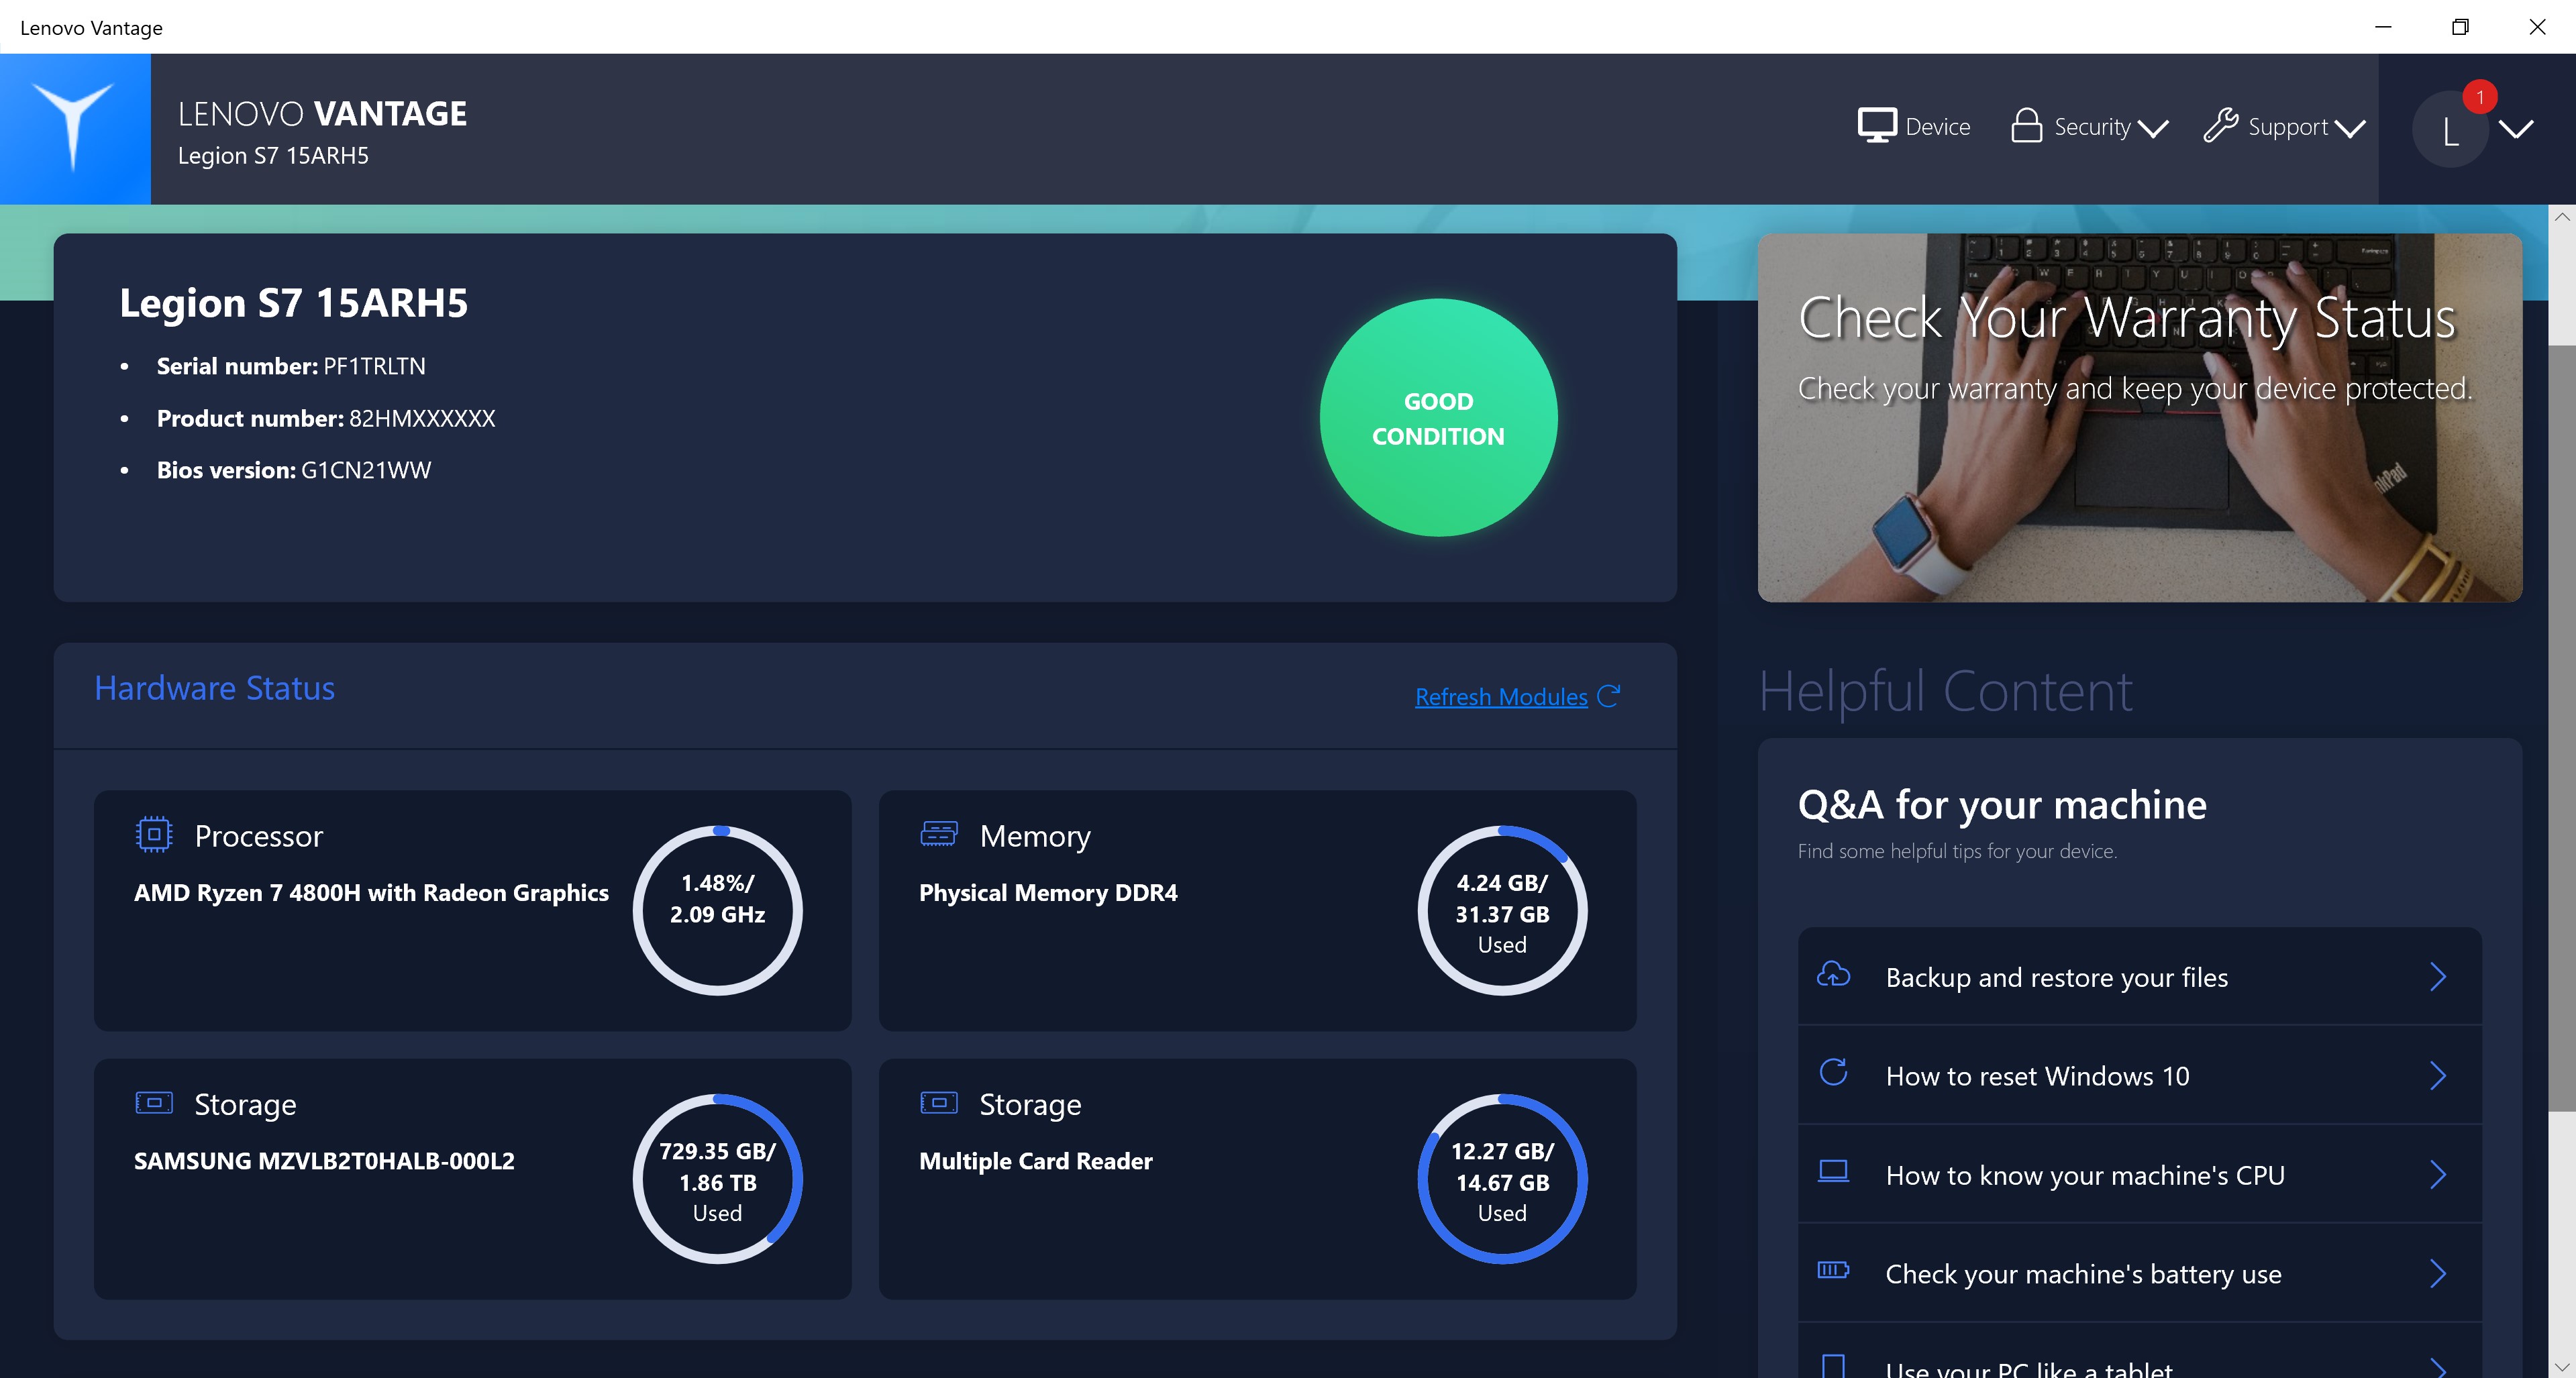Click AMD Ryzen 7 4800H processor name
Image resolution: width=2576 pixels, height=1378 pixels.
coord(371,893)
